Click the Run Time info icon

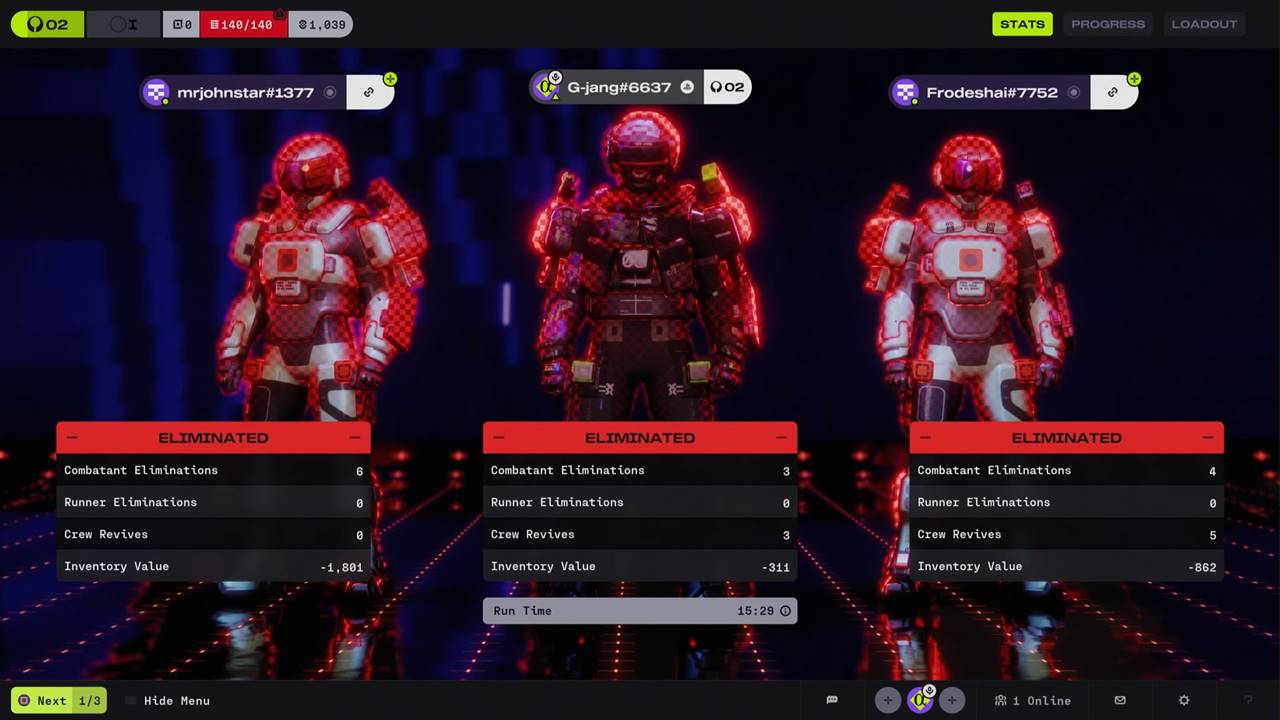(785, 611)
